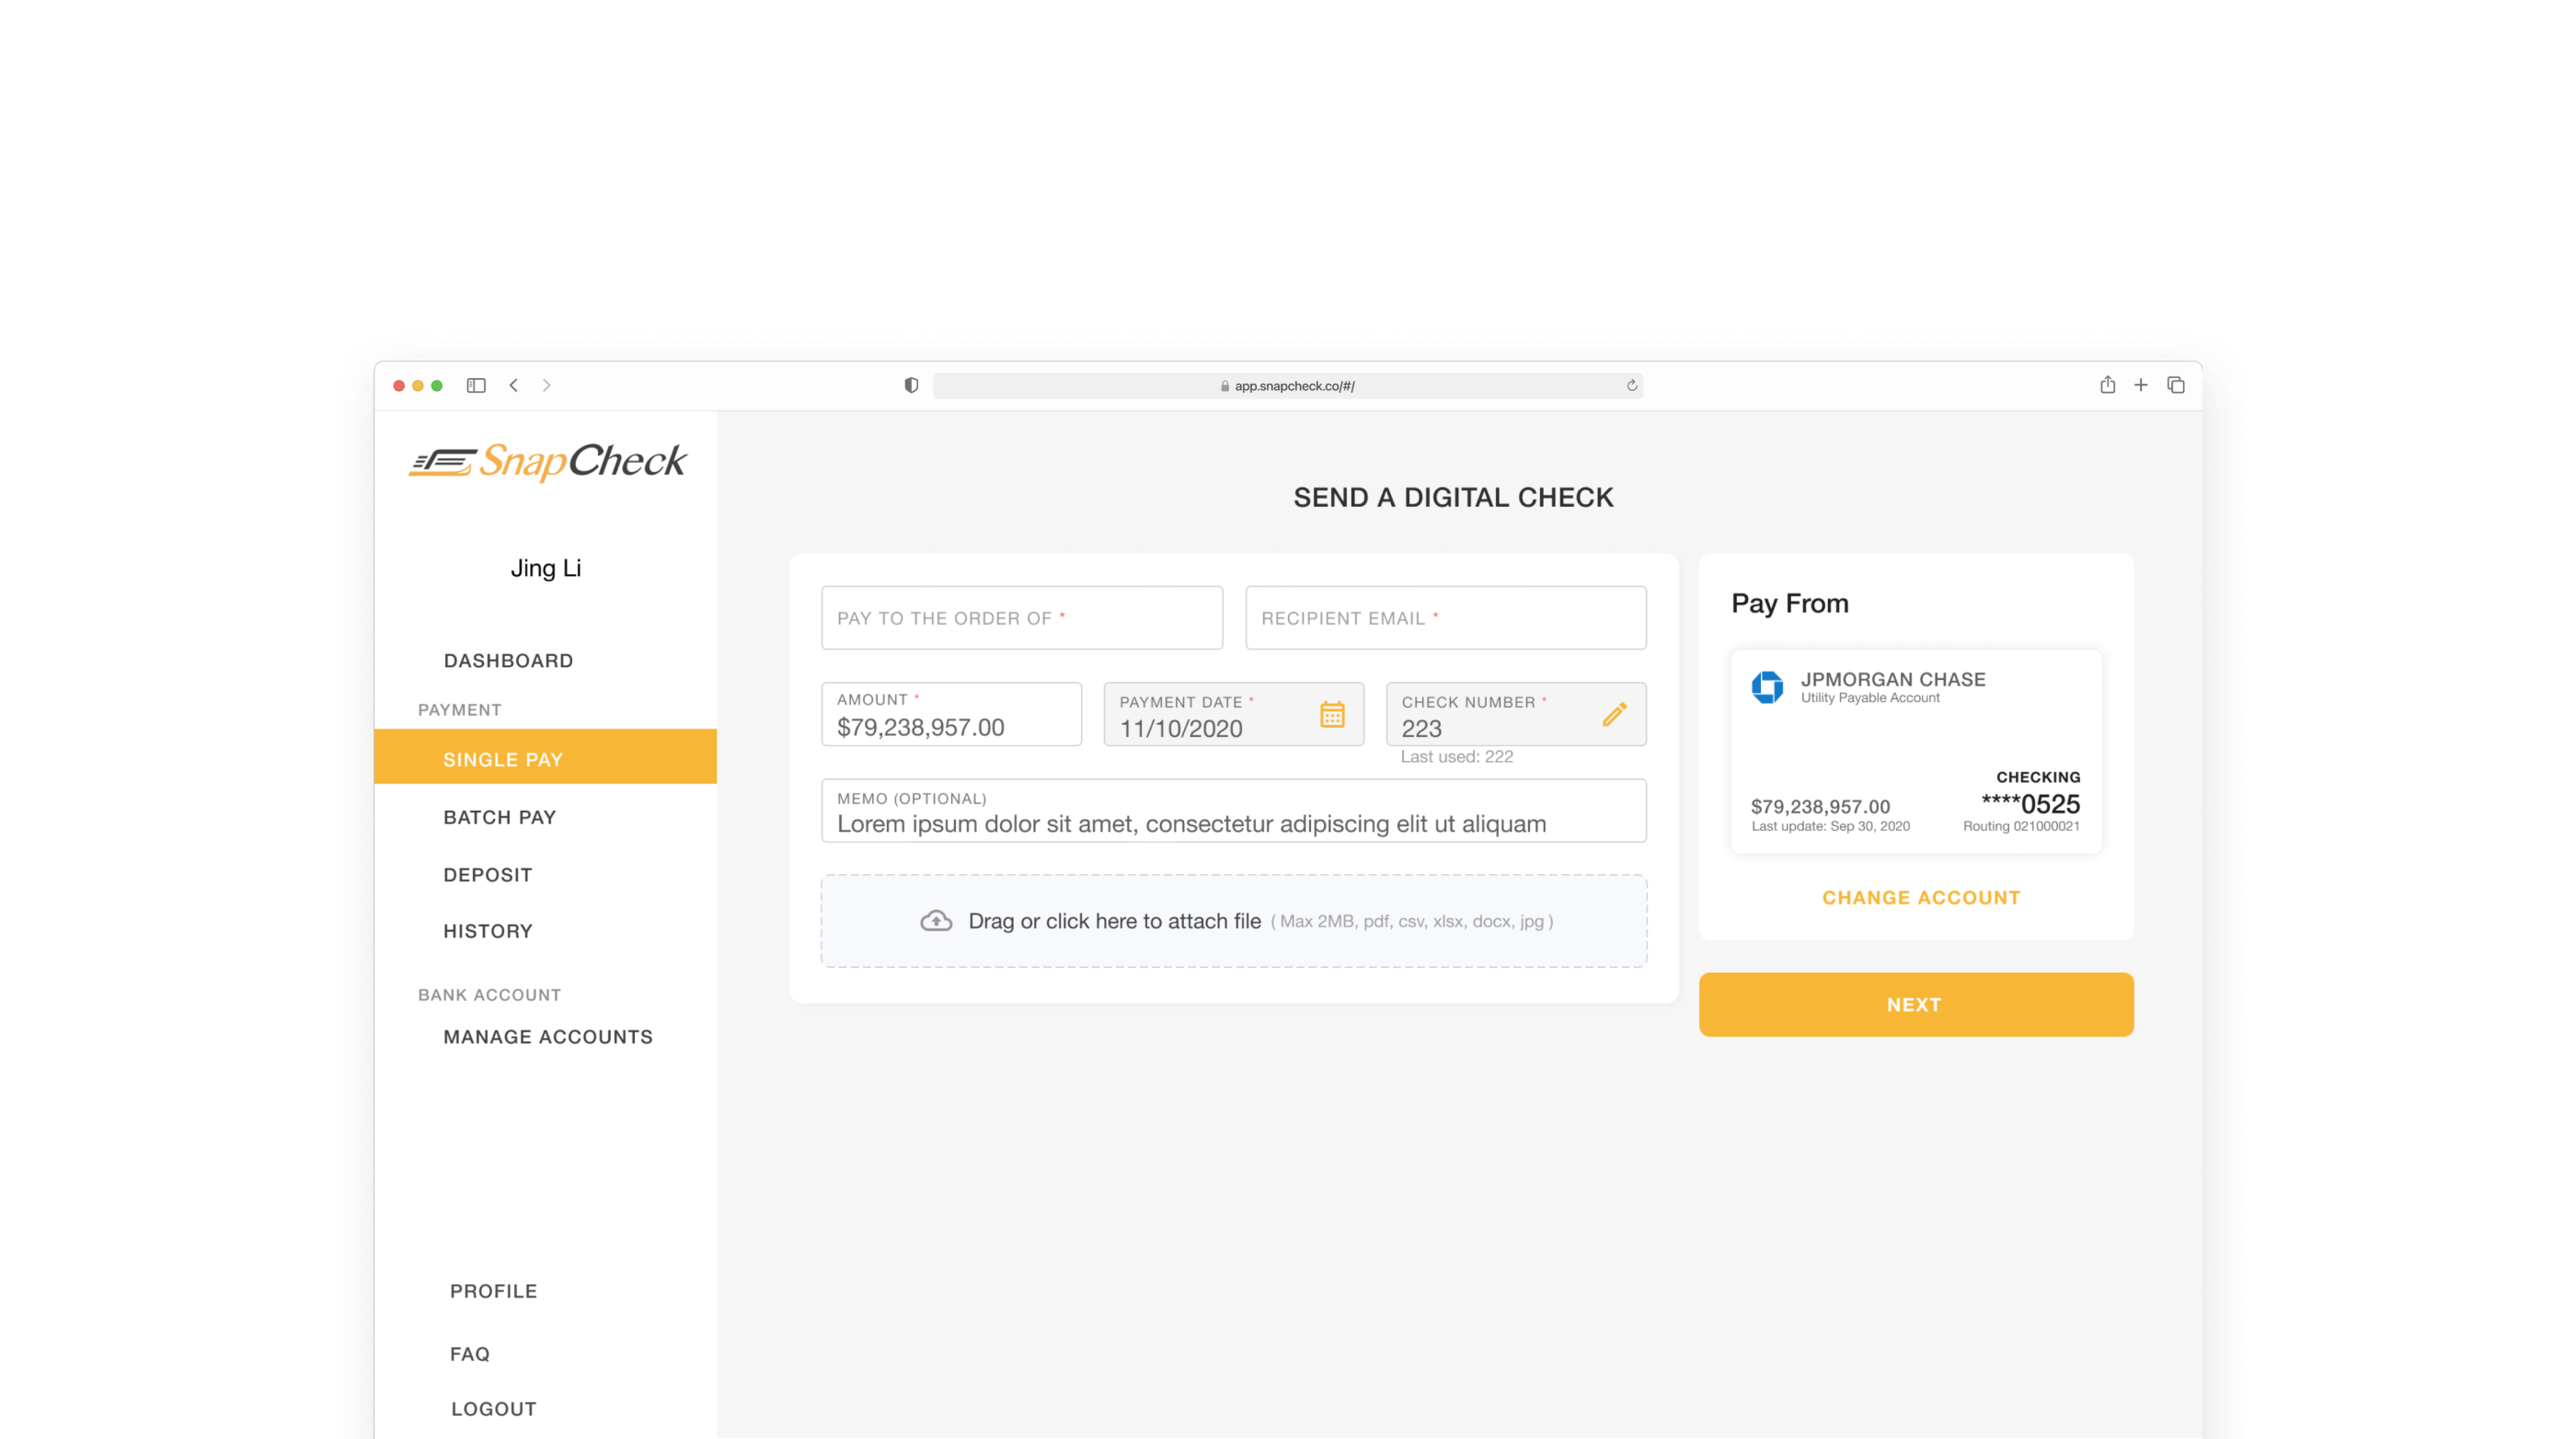Click the cloud upload icon

click(936, 921)
